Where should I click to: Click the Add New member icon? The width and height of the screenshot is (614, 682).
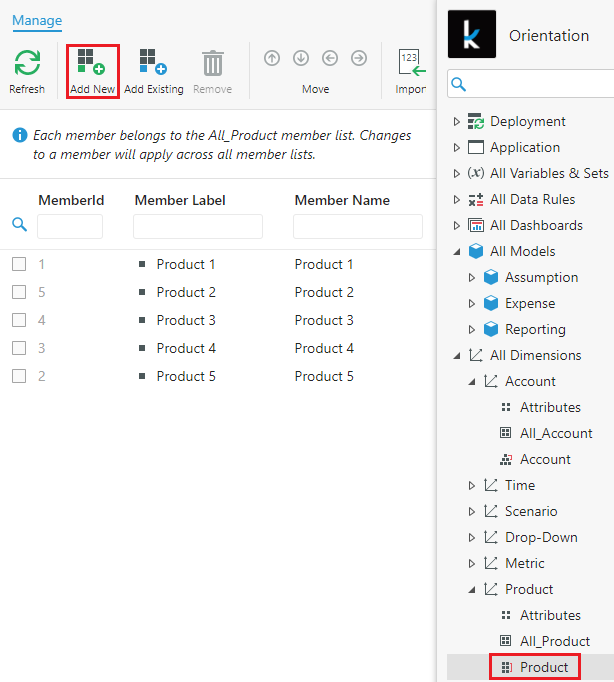[91, 61]
